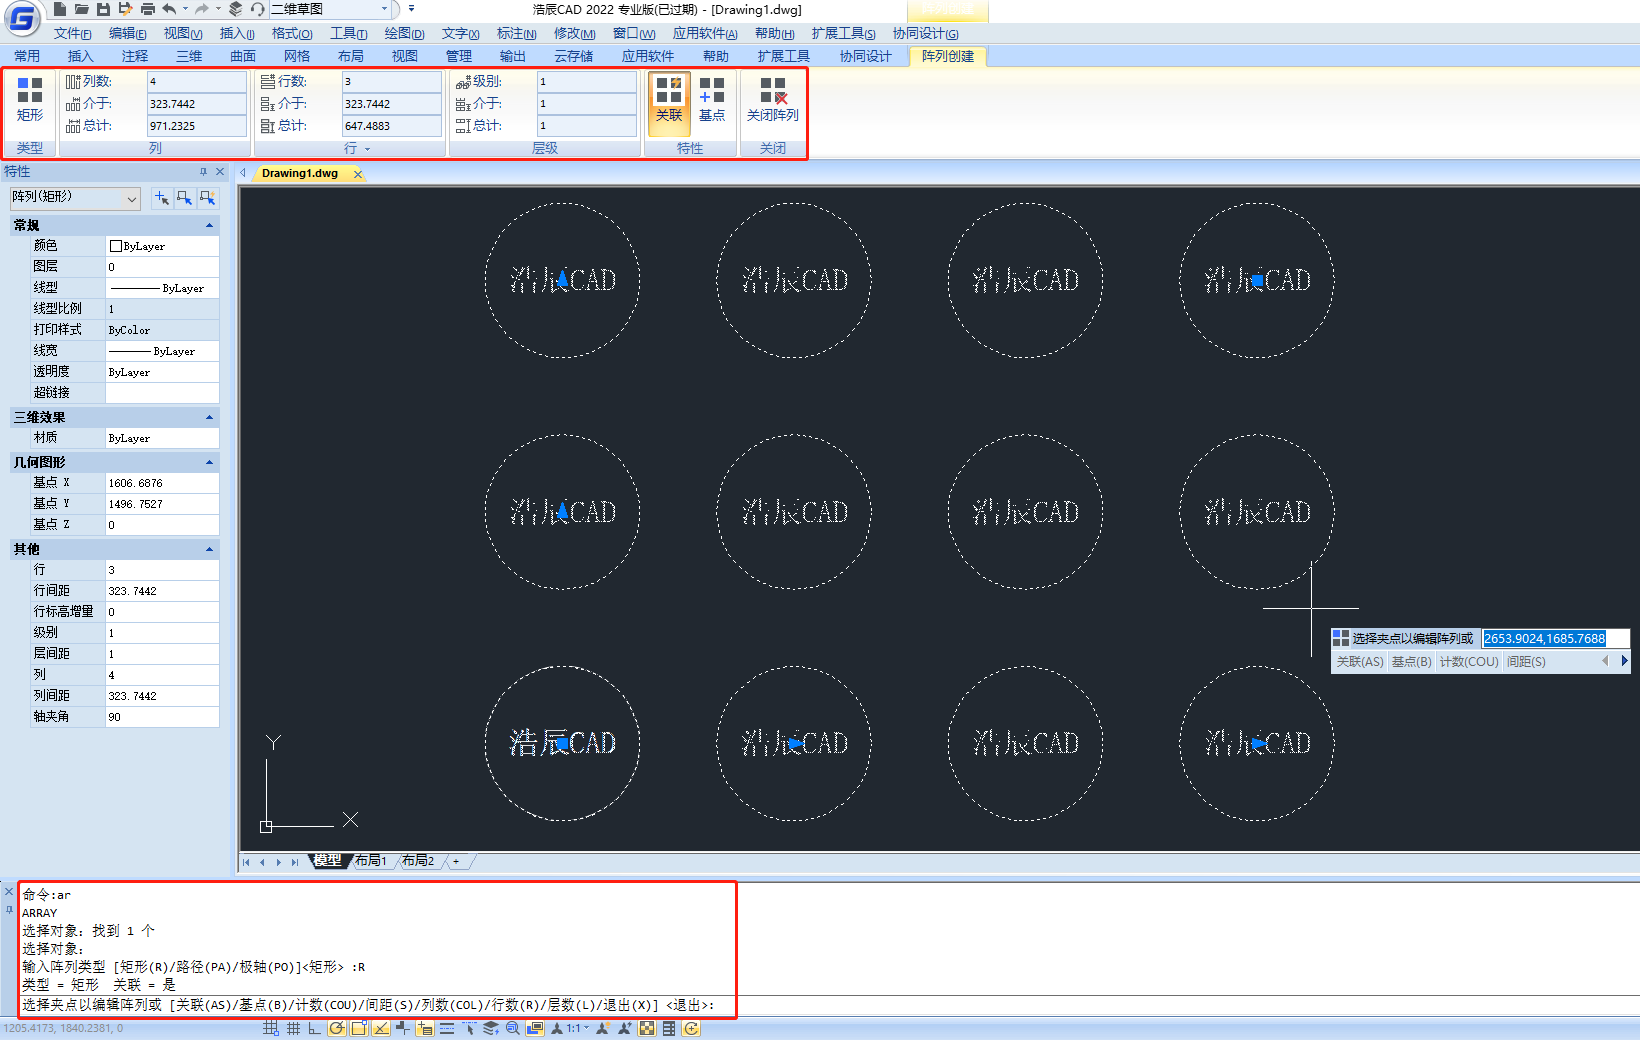The height and width of the screenshot is (1040, 1640).
Task: Redo with the forward arrow icon
Action: (202, 9)
